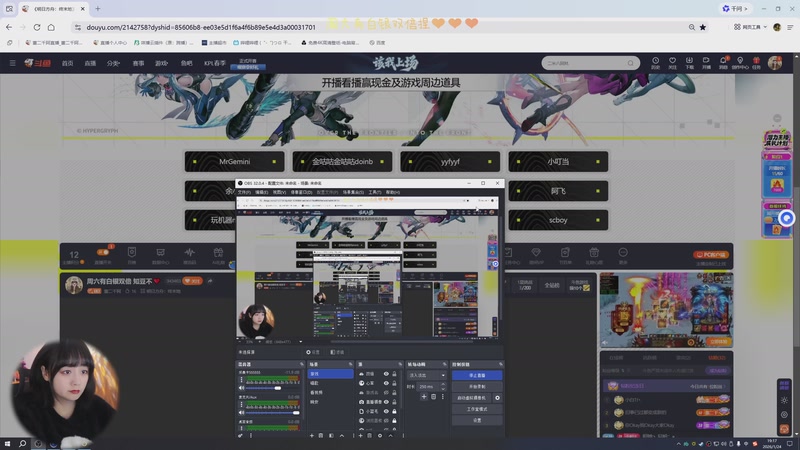This screenshot has width=800, height=450.
Task: Click the Douyu search magnifier icon
Action: coord(631,63)
